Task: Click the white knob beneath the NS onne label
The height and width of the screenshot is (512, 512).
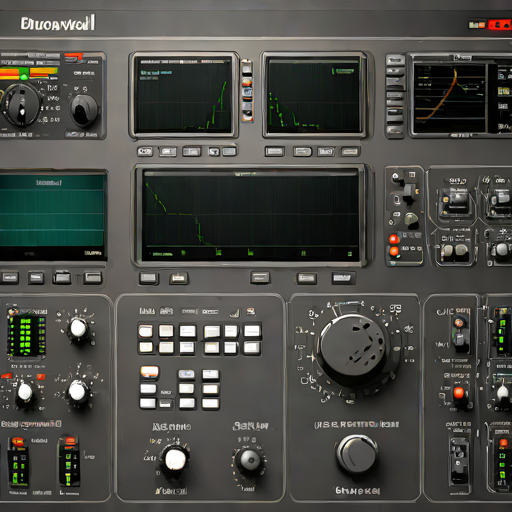Action: pyautogui.click(x=175, y=459)
